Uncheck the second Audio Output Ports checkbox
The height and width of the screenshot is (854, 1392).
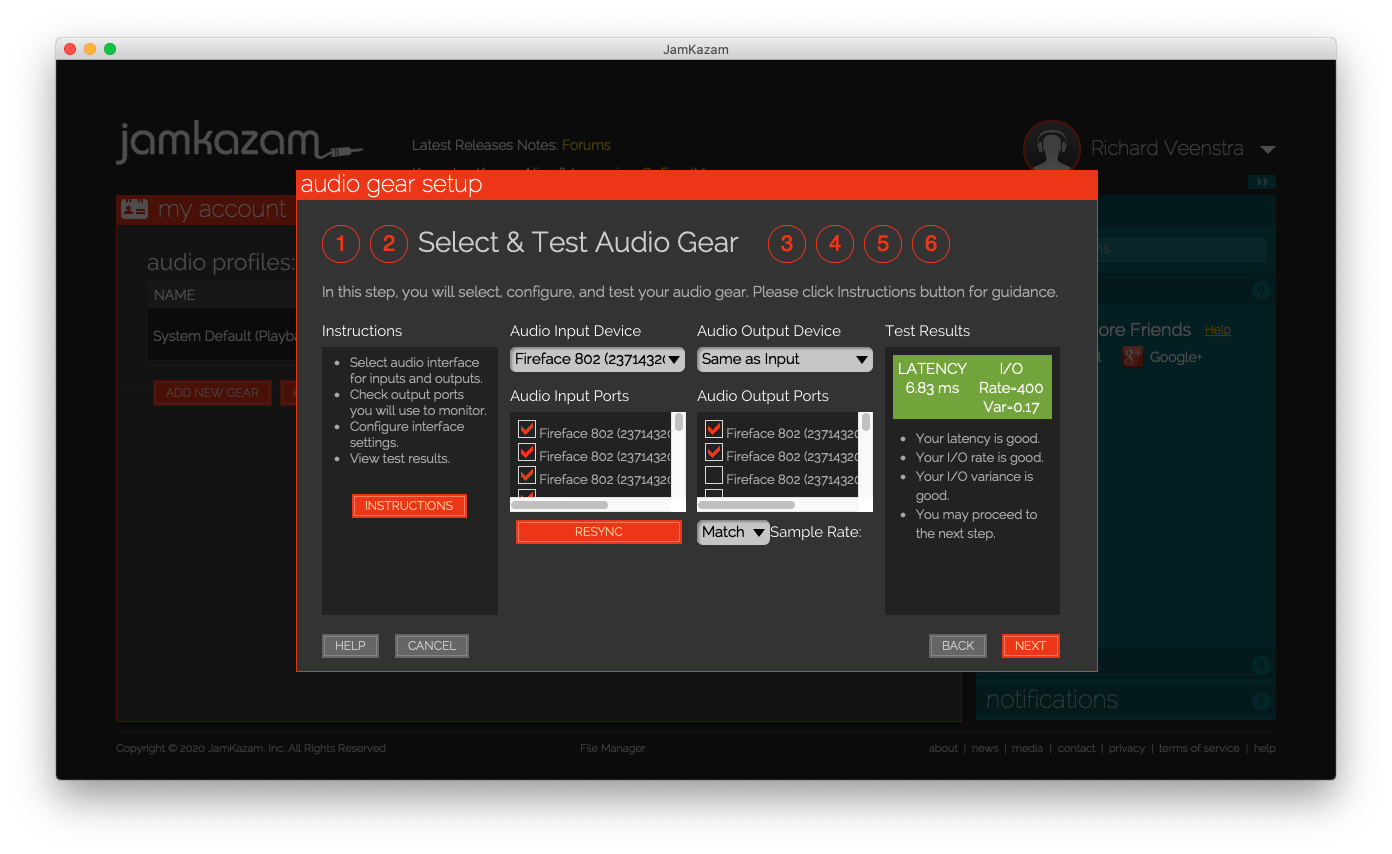click(714, 453)
